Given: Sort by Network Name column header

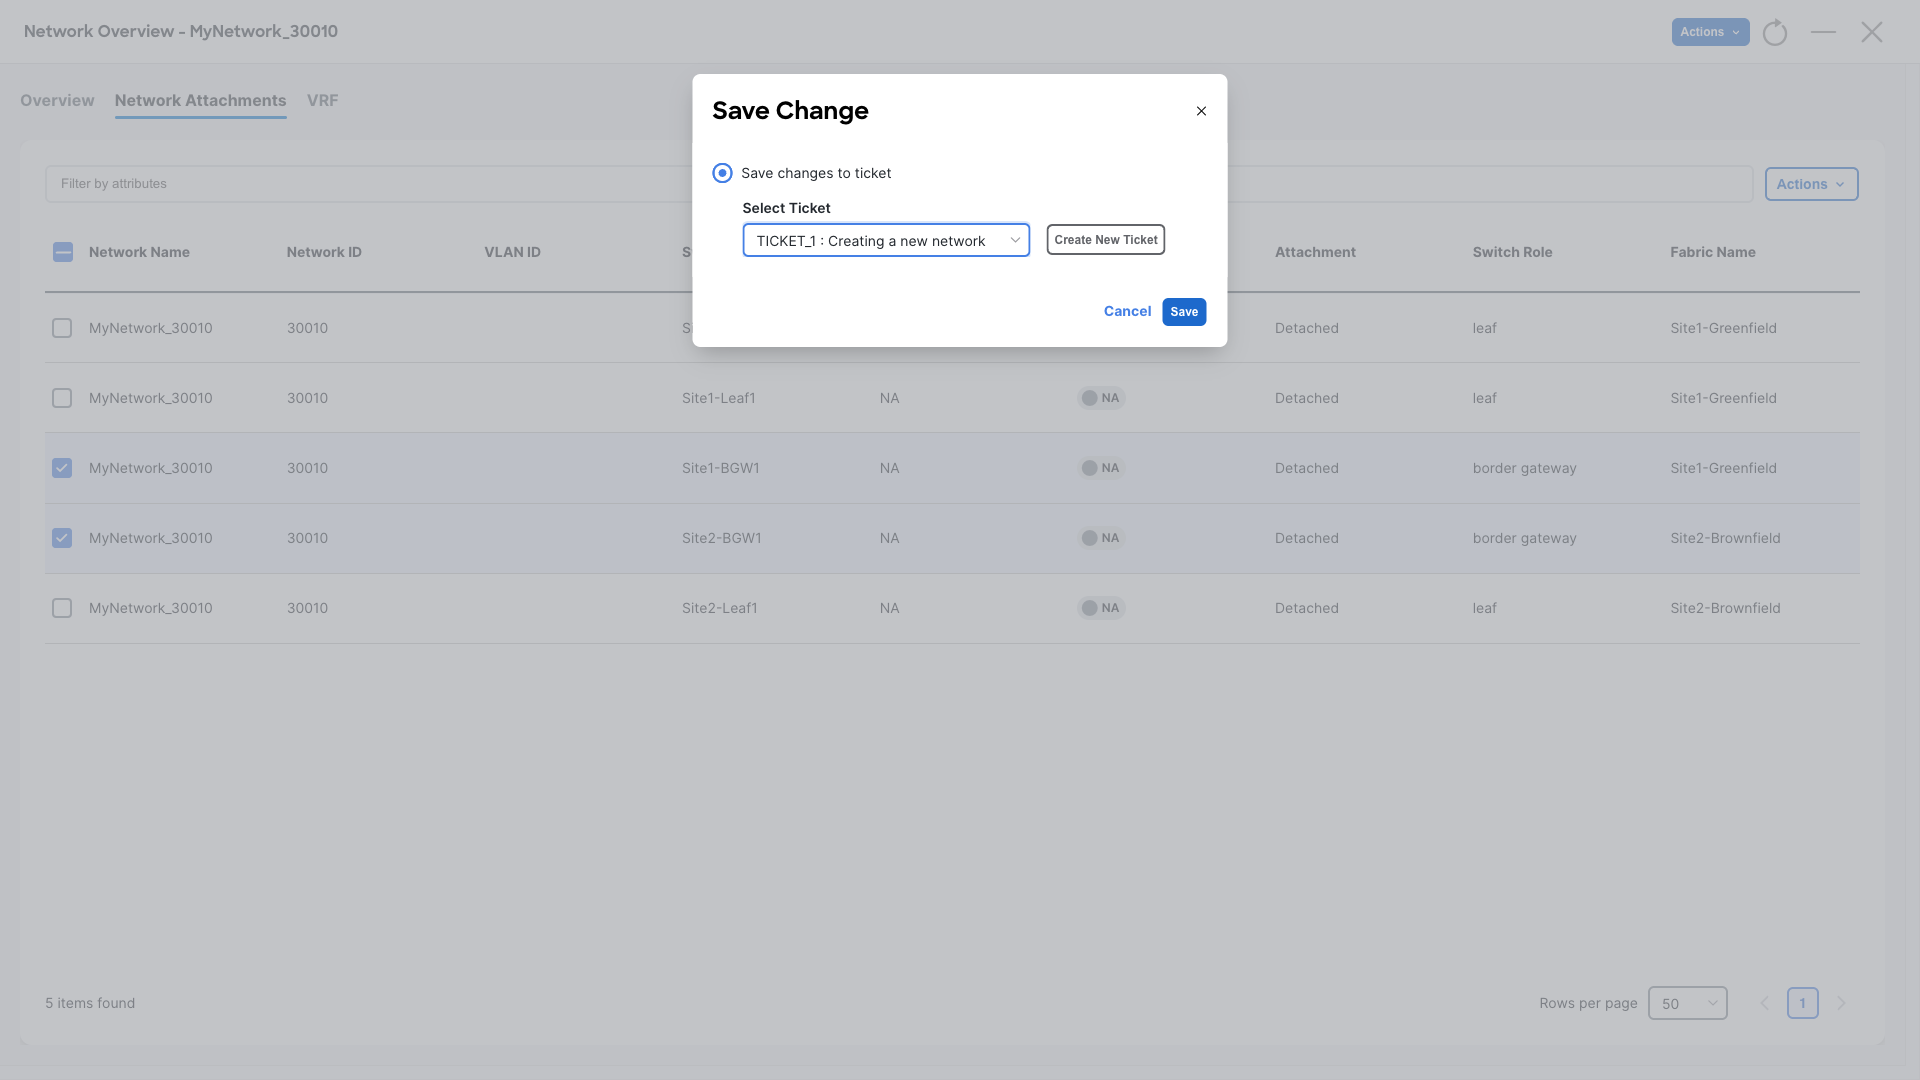Looking at the screenshot, I should (x=139, y=252).
